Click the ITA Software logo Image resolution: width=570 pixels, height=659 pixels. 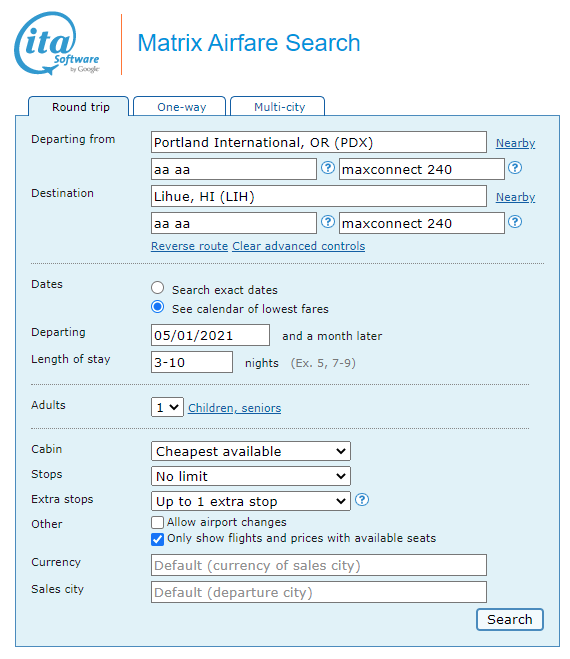[57, 43]
